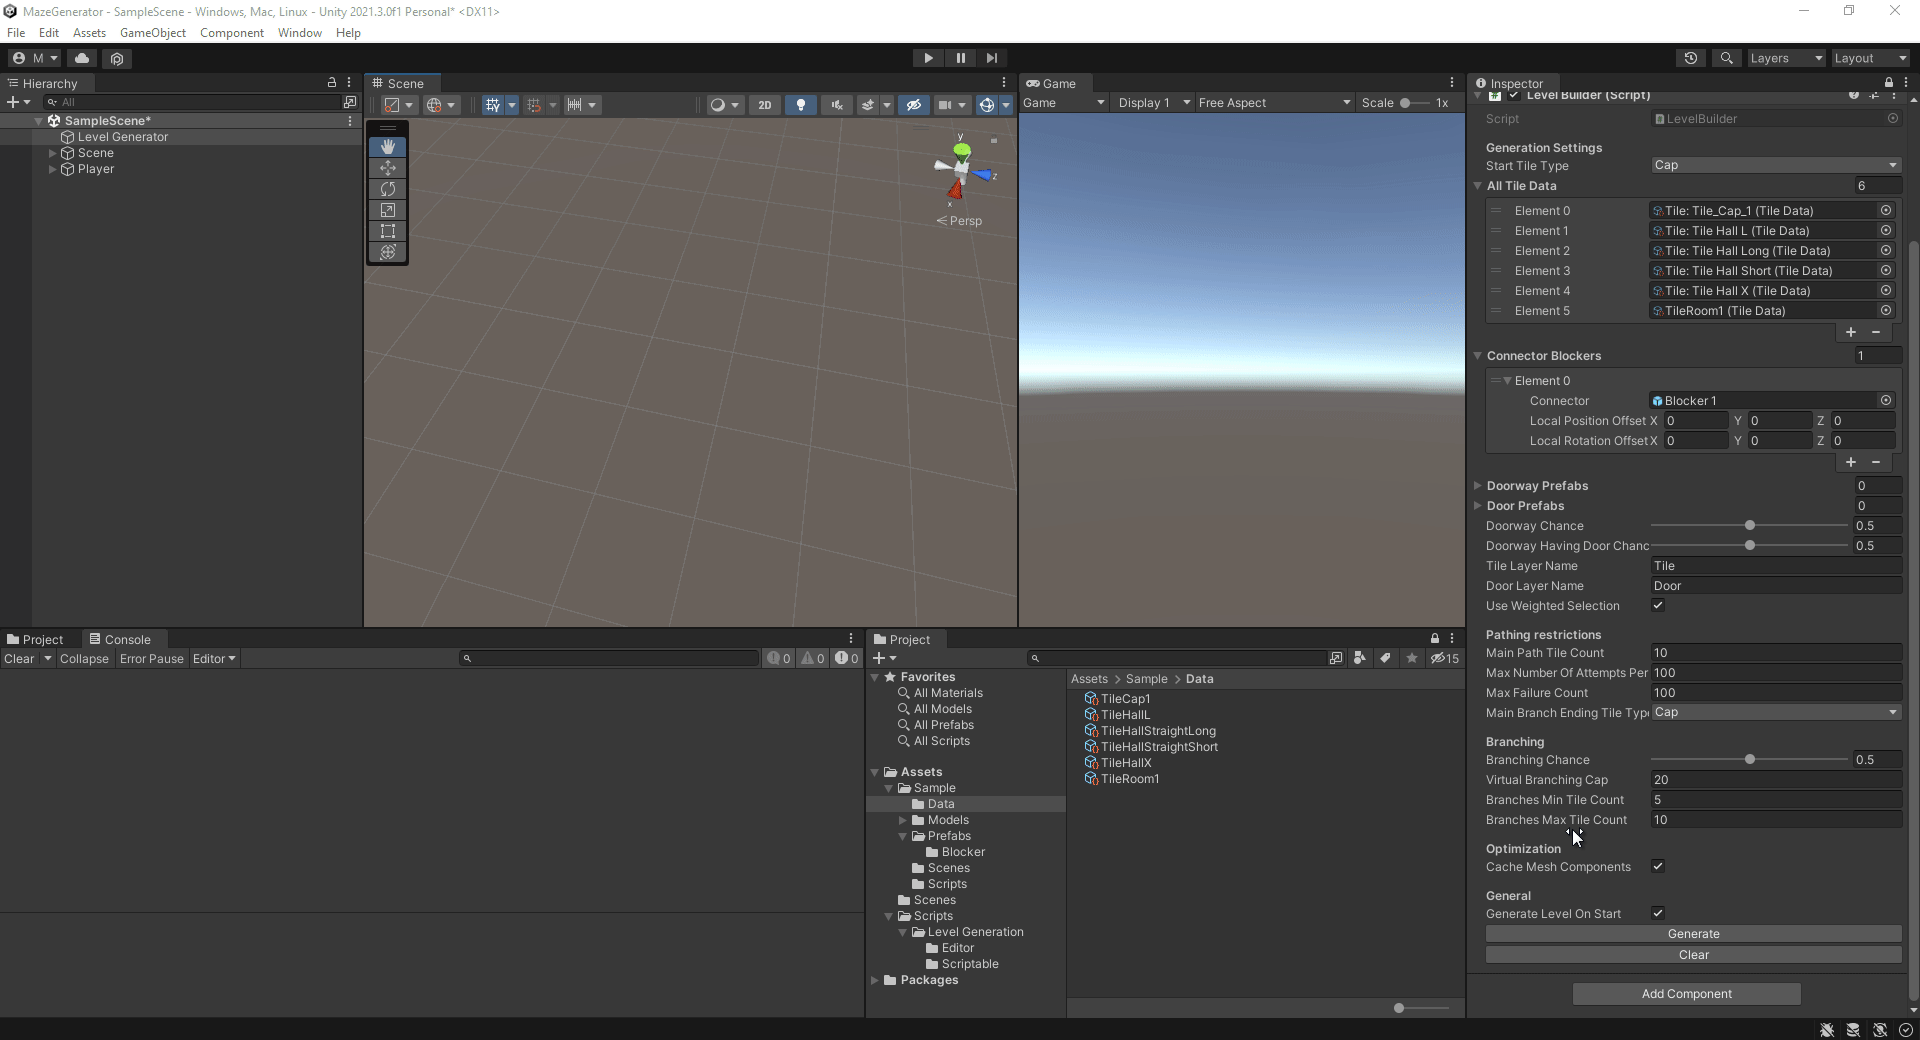Lock the Hierarchy panel
Screen dimensions: 1920x1040
point(332,82)
